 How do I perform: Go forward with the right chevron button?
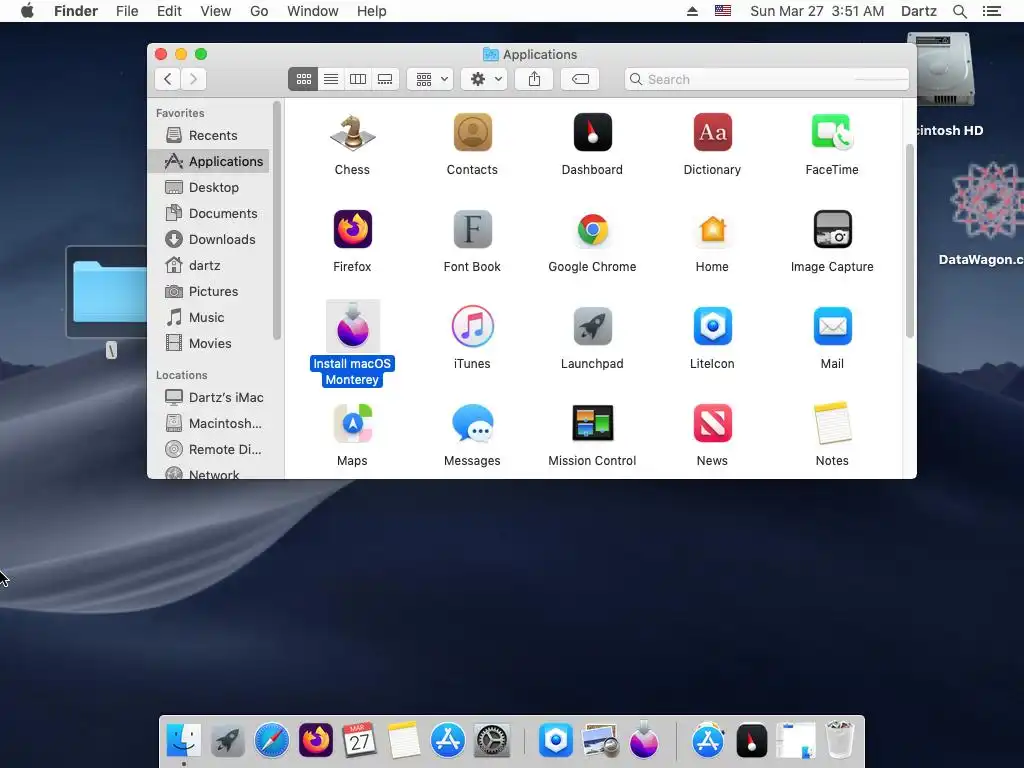(193, 79)
